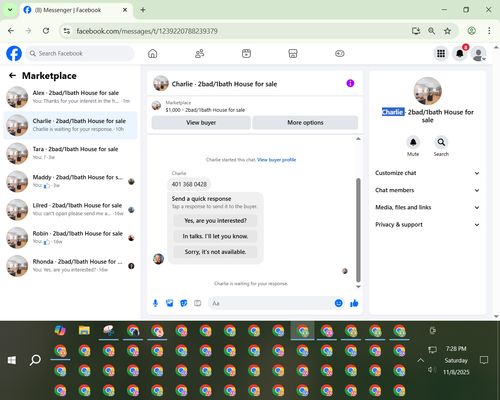Send quick reply 'Sorry, it's not available.'
The height and width of the screenshot is (400, 500).
pyautogui.click(x=215, y=252)
